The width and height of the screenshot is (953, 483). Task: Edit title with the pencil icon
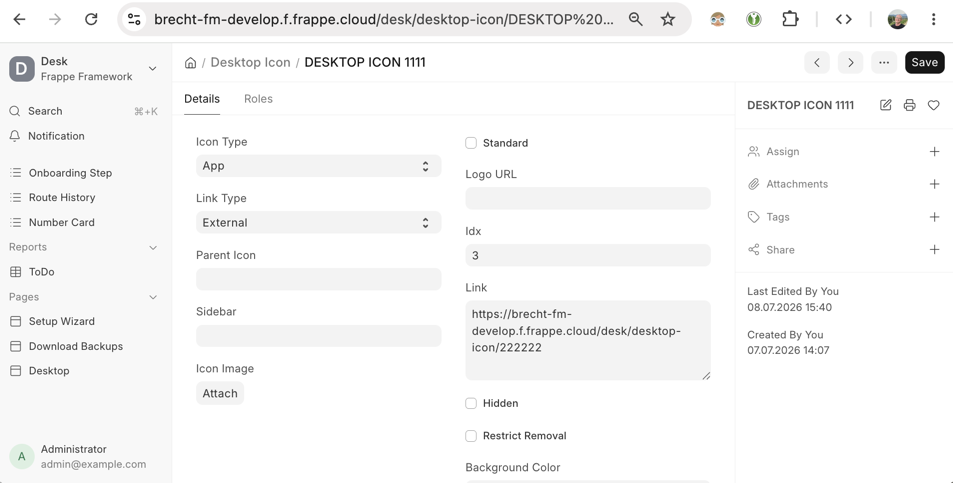pyautogui.click(x=886, y=105)
